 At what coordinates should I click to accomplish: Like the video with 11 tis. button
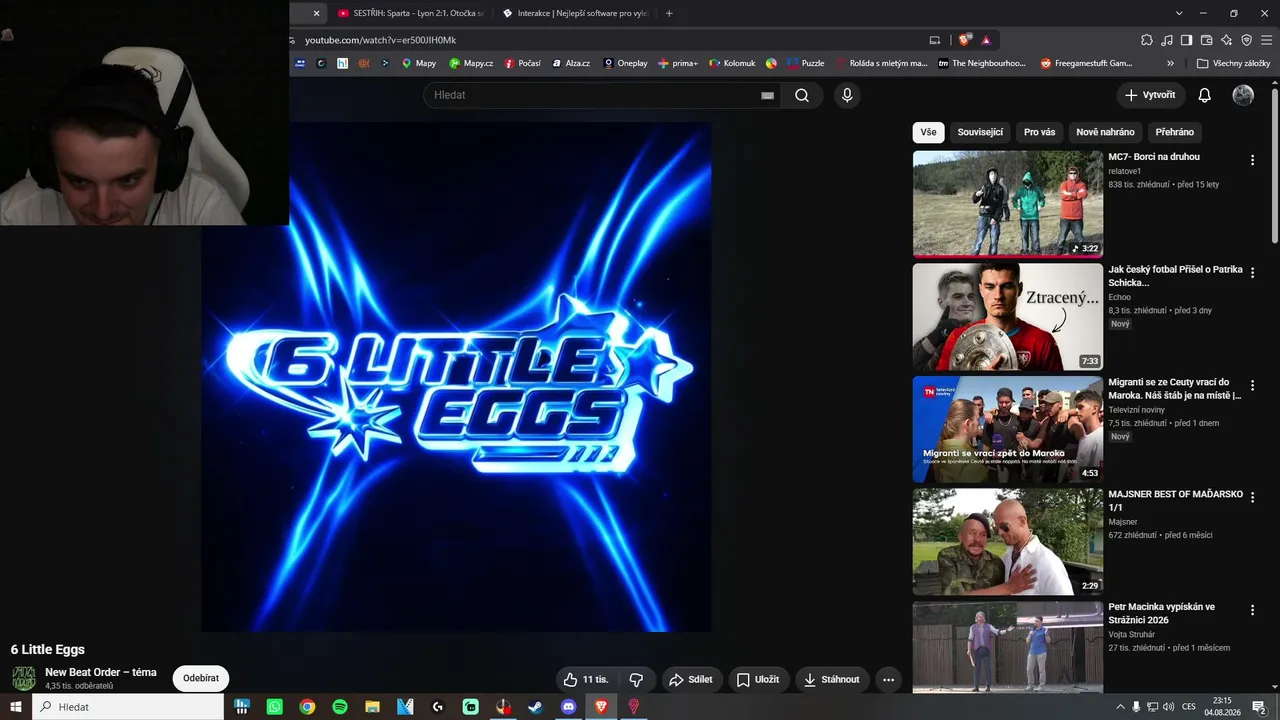pyautogui.click(x=586, y=680)
